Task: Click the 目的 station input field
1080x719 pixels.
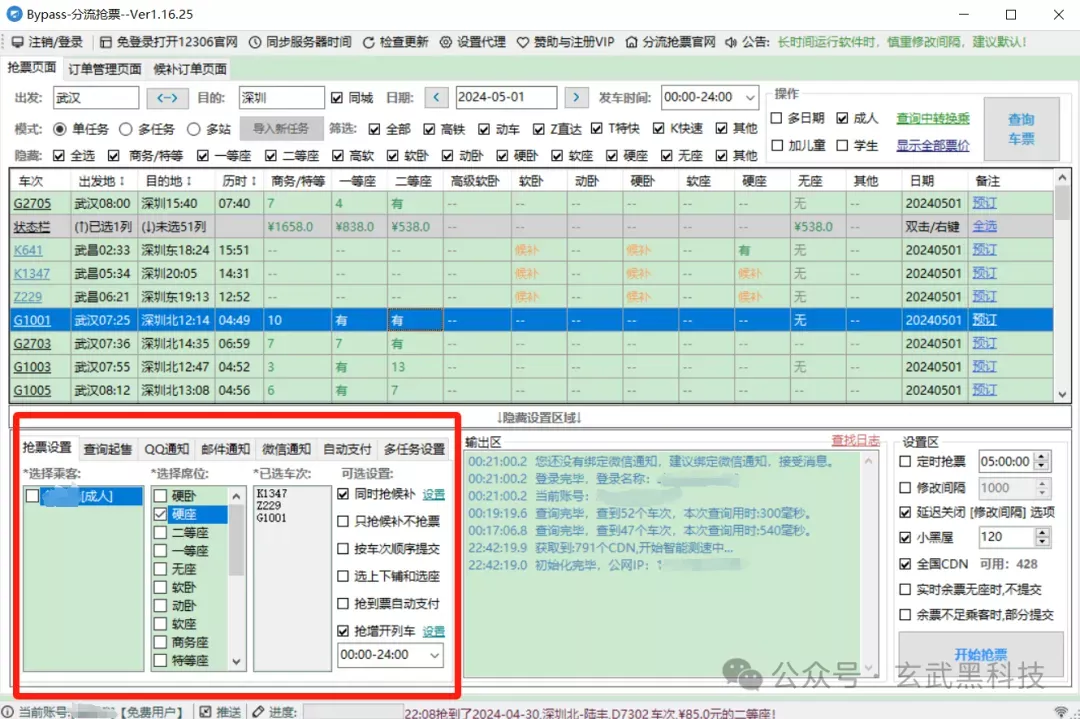Action: (281, 98)
